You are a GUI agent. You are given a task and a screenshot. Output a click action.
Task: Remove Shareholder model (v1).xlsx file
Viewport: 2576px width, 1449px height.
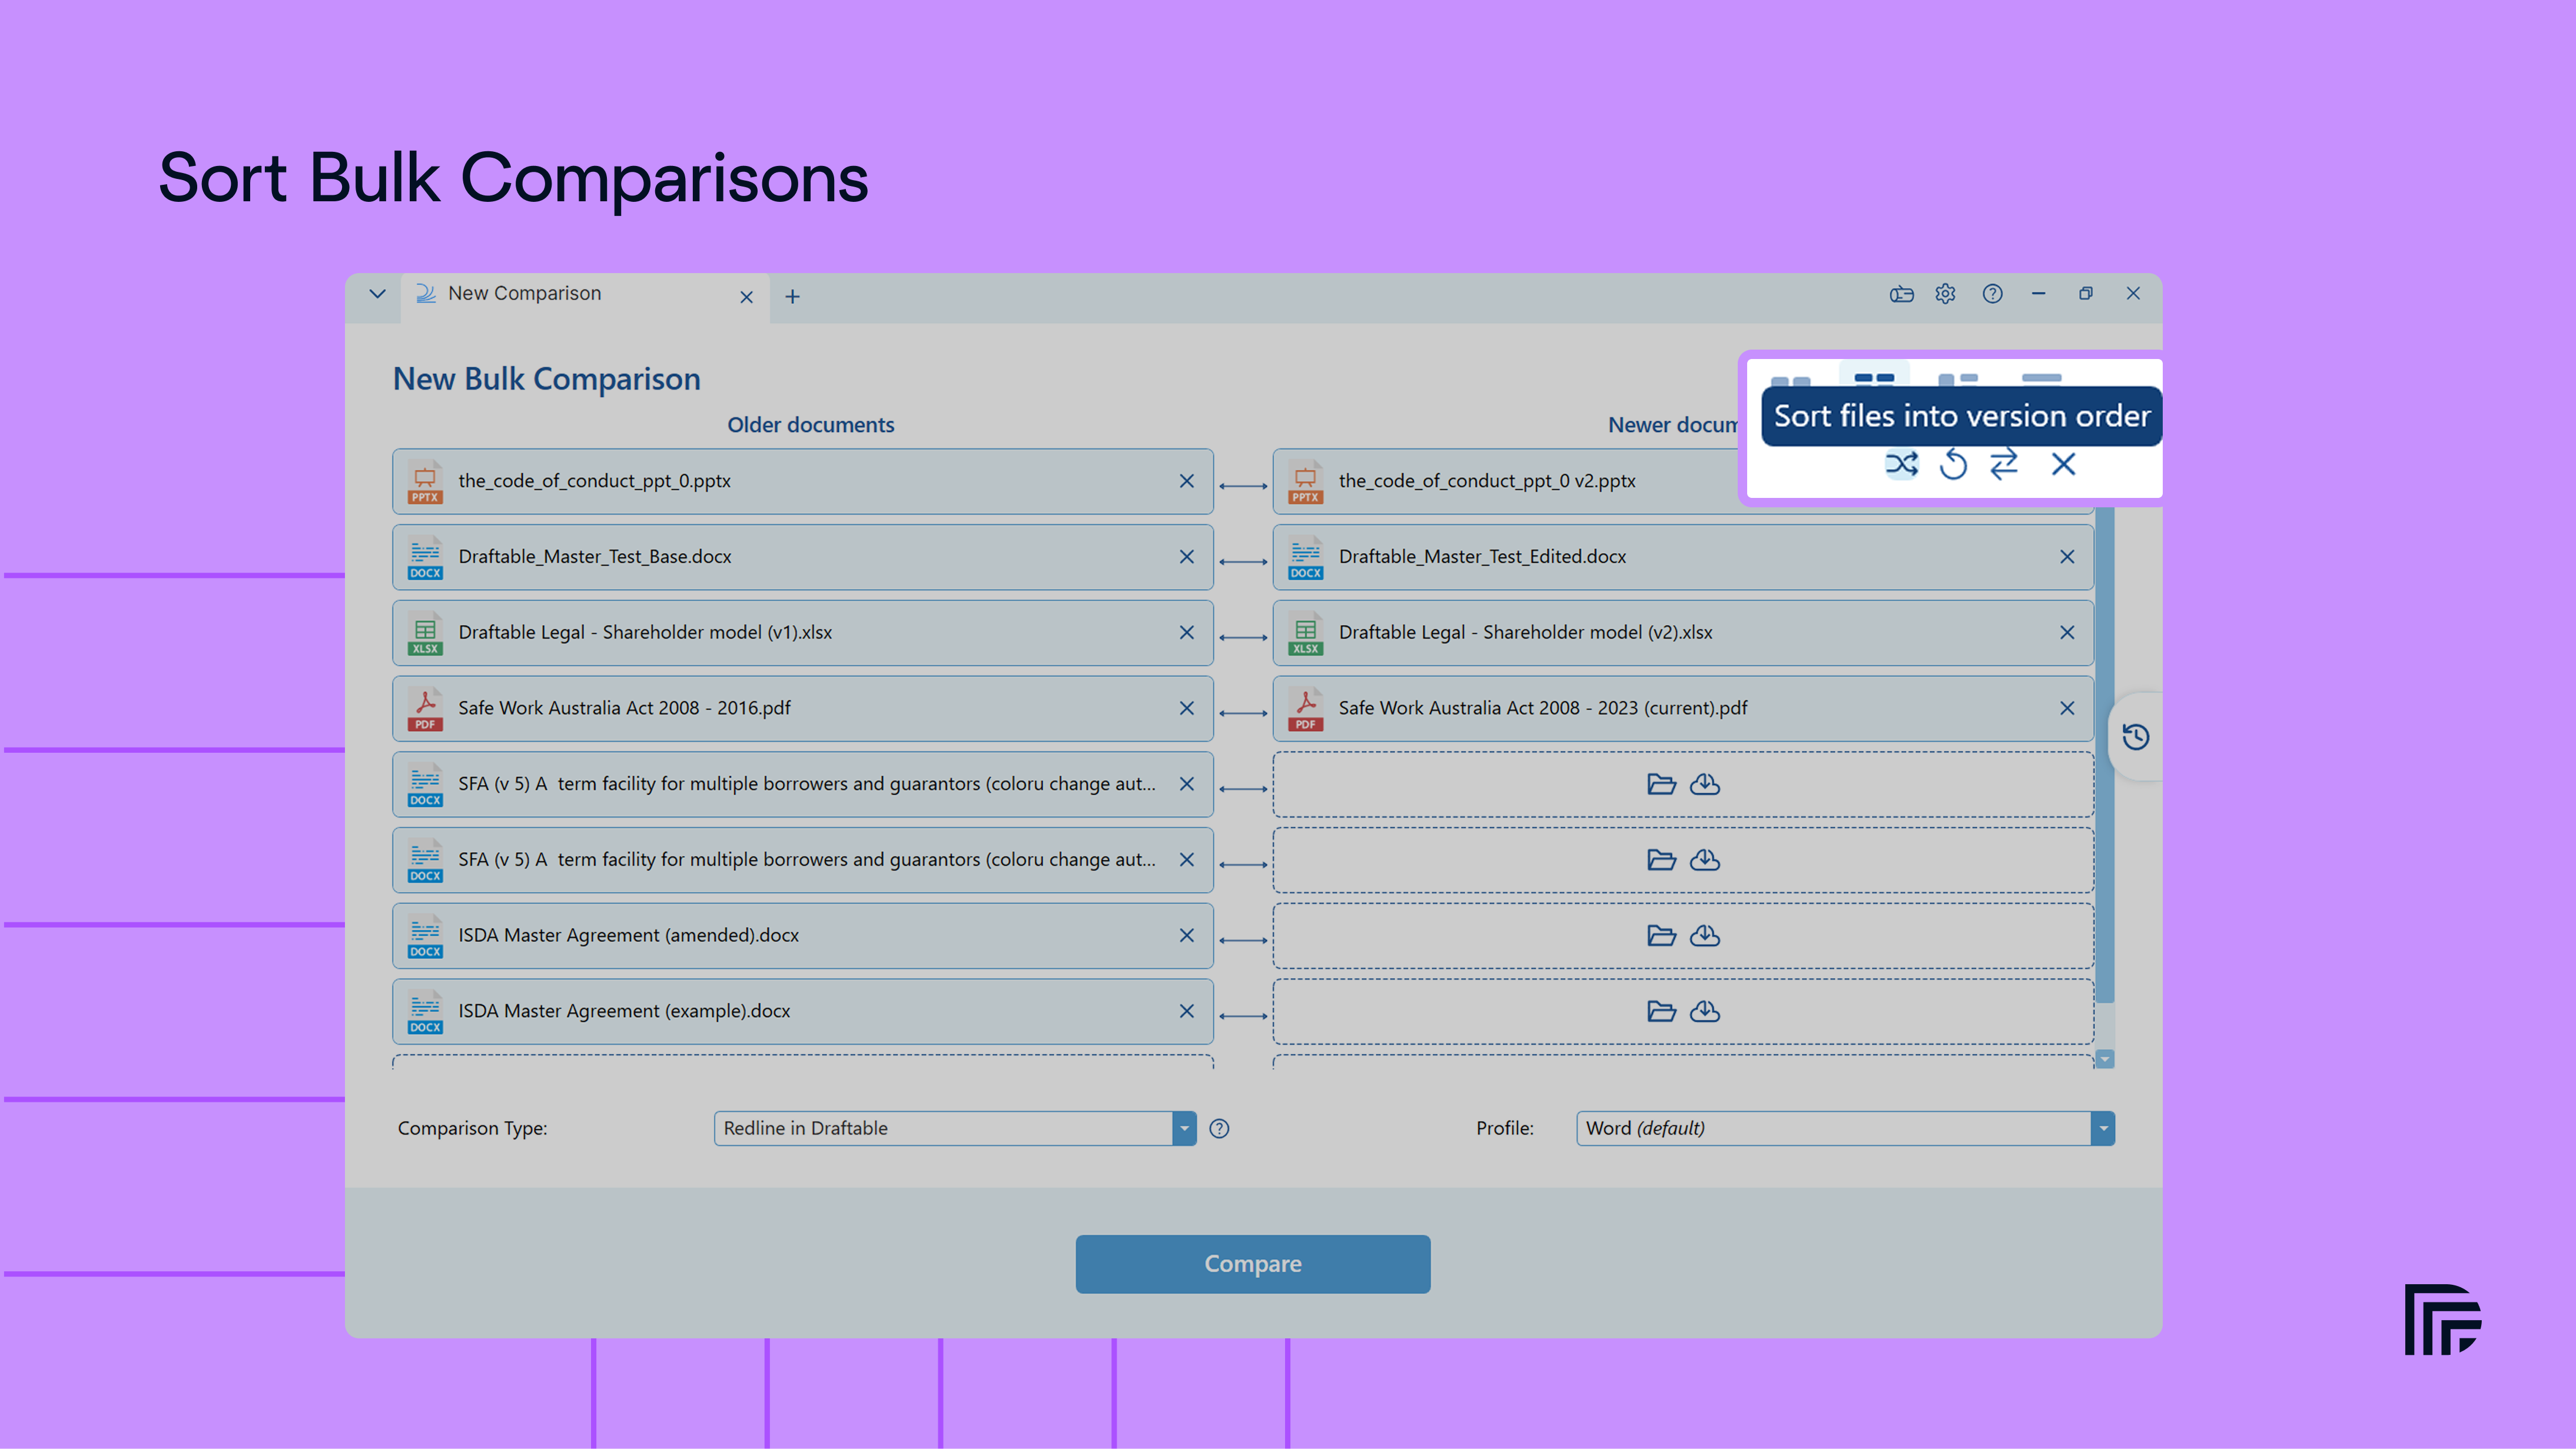click(x=1187, y=632)
